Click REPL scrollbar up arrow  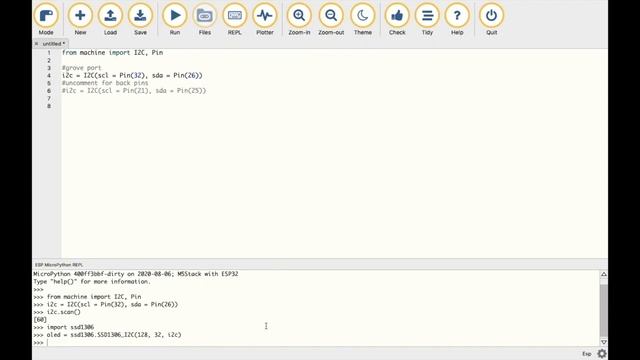[x=604, y=274]
